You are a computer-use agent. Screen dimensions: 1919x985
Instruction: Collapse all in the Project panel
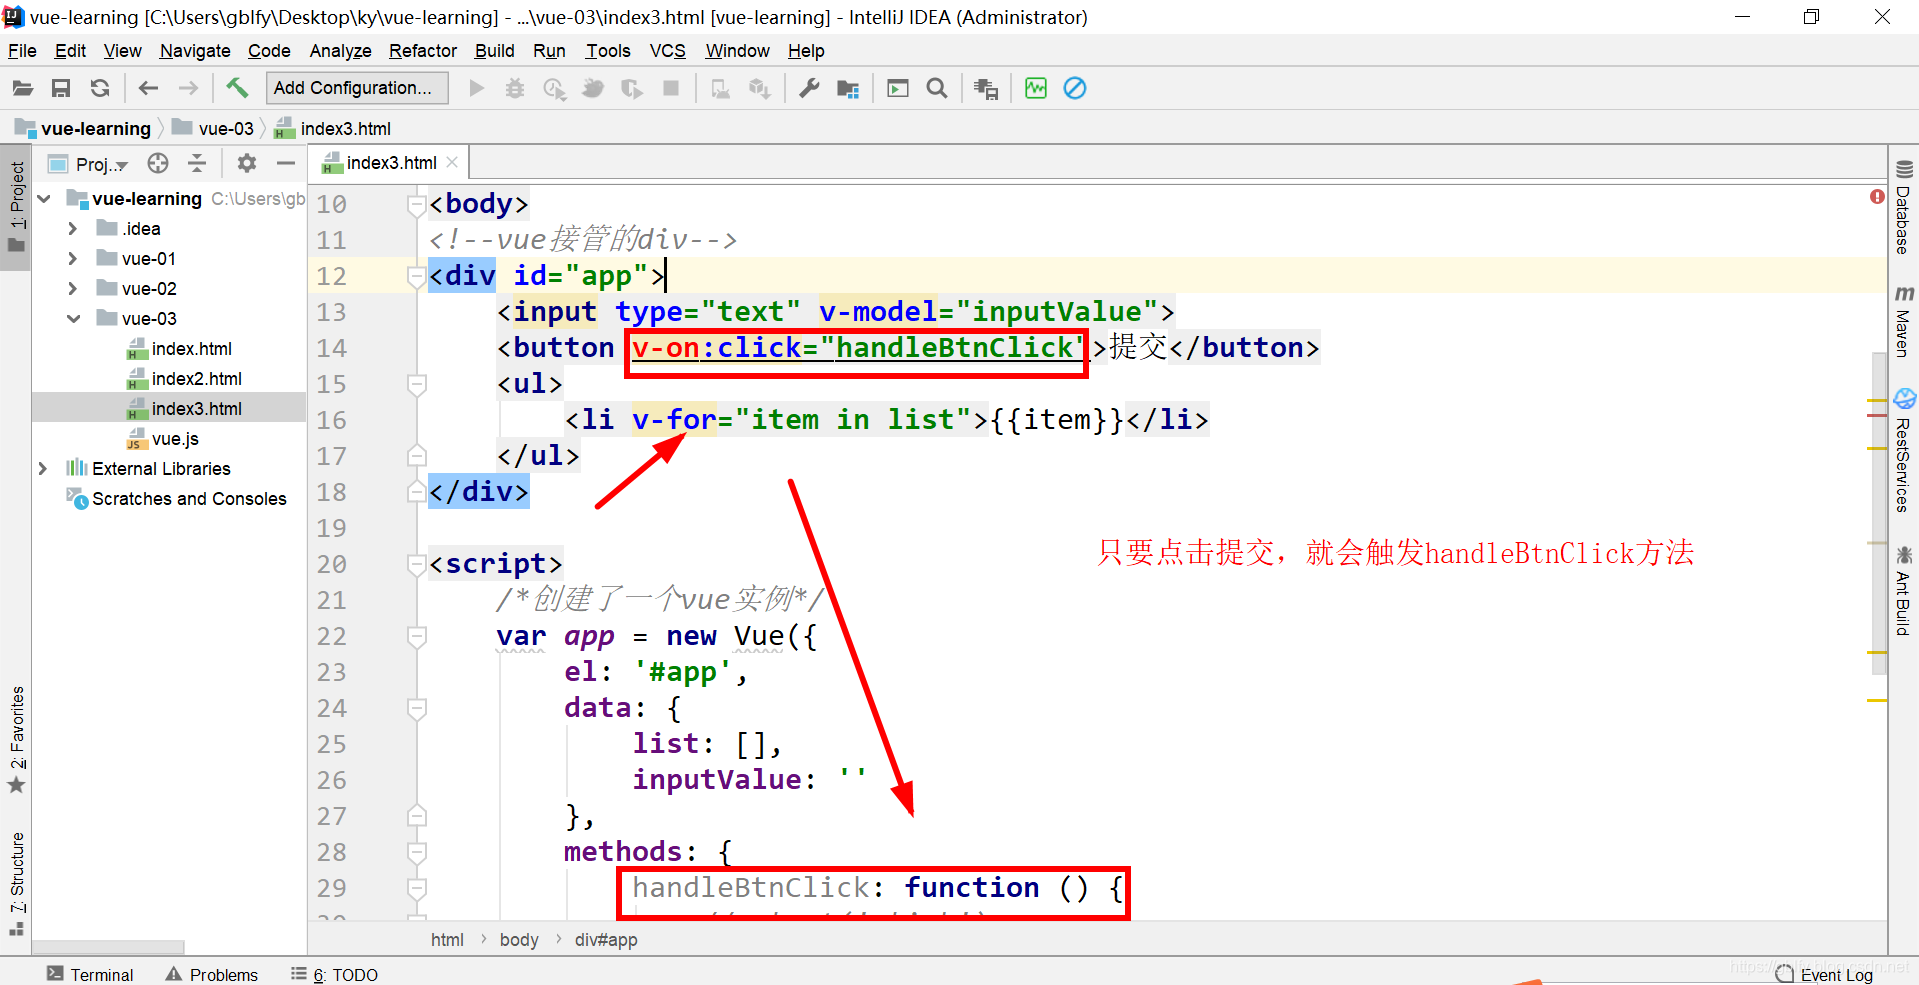[197, 163]
